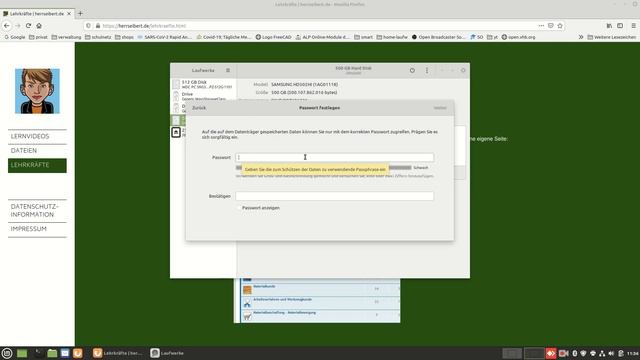
Task: Open the schulnetz bookmarks folder
Action: tap(98, 37)
